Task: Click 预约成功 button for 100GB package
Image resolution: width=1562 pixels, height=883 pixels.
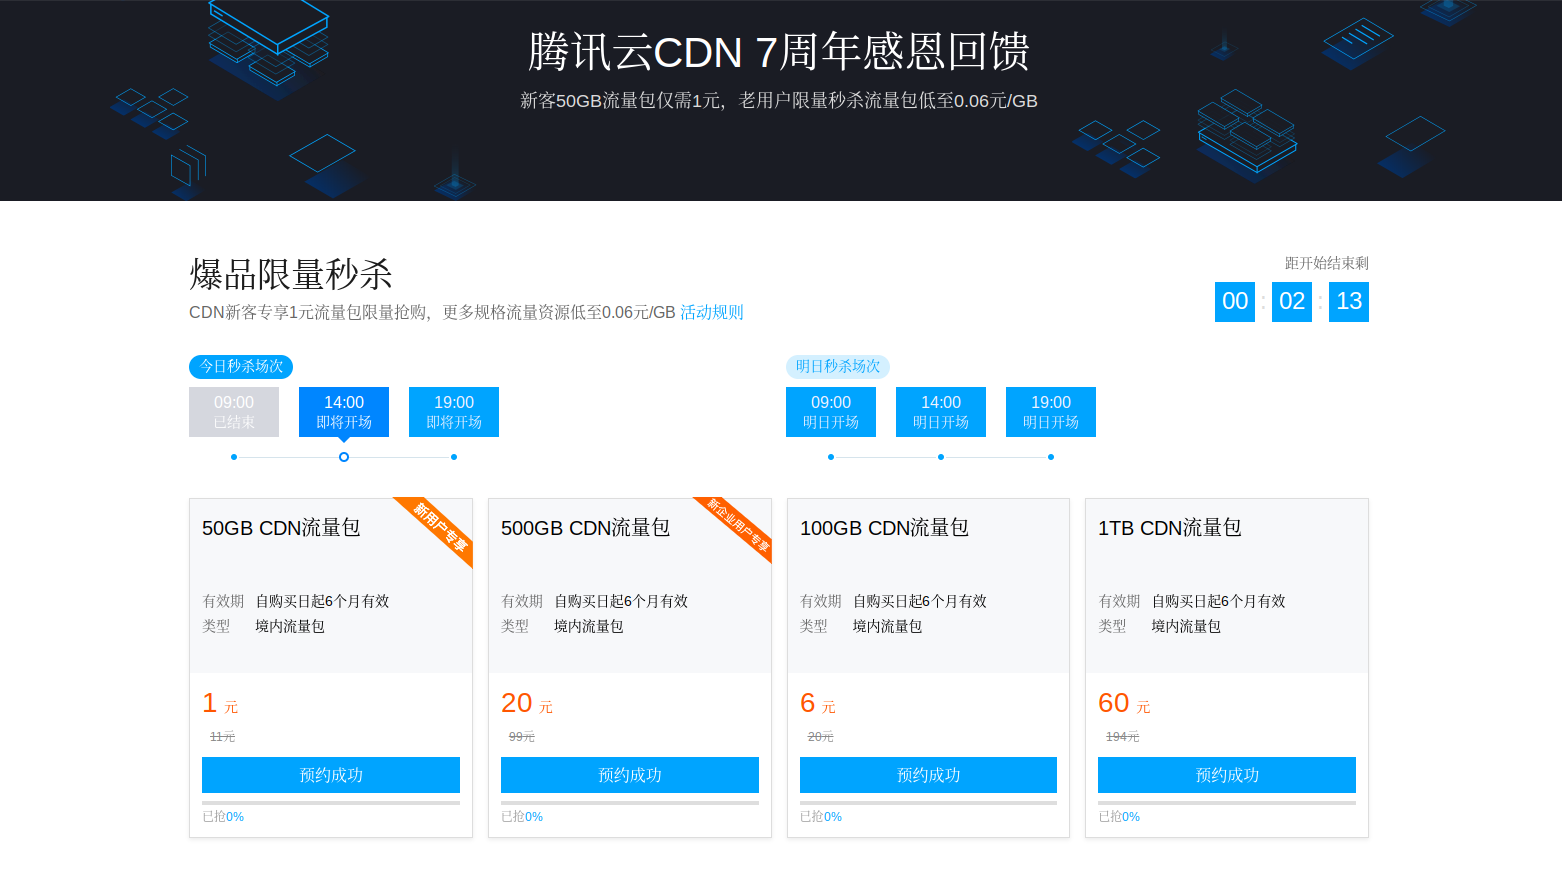Action: point(928,775)
